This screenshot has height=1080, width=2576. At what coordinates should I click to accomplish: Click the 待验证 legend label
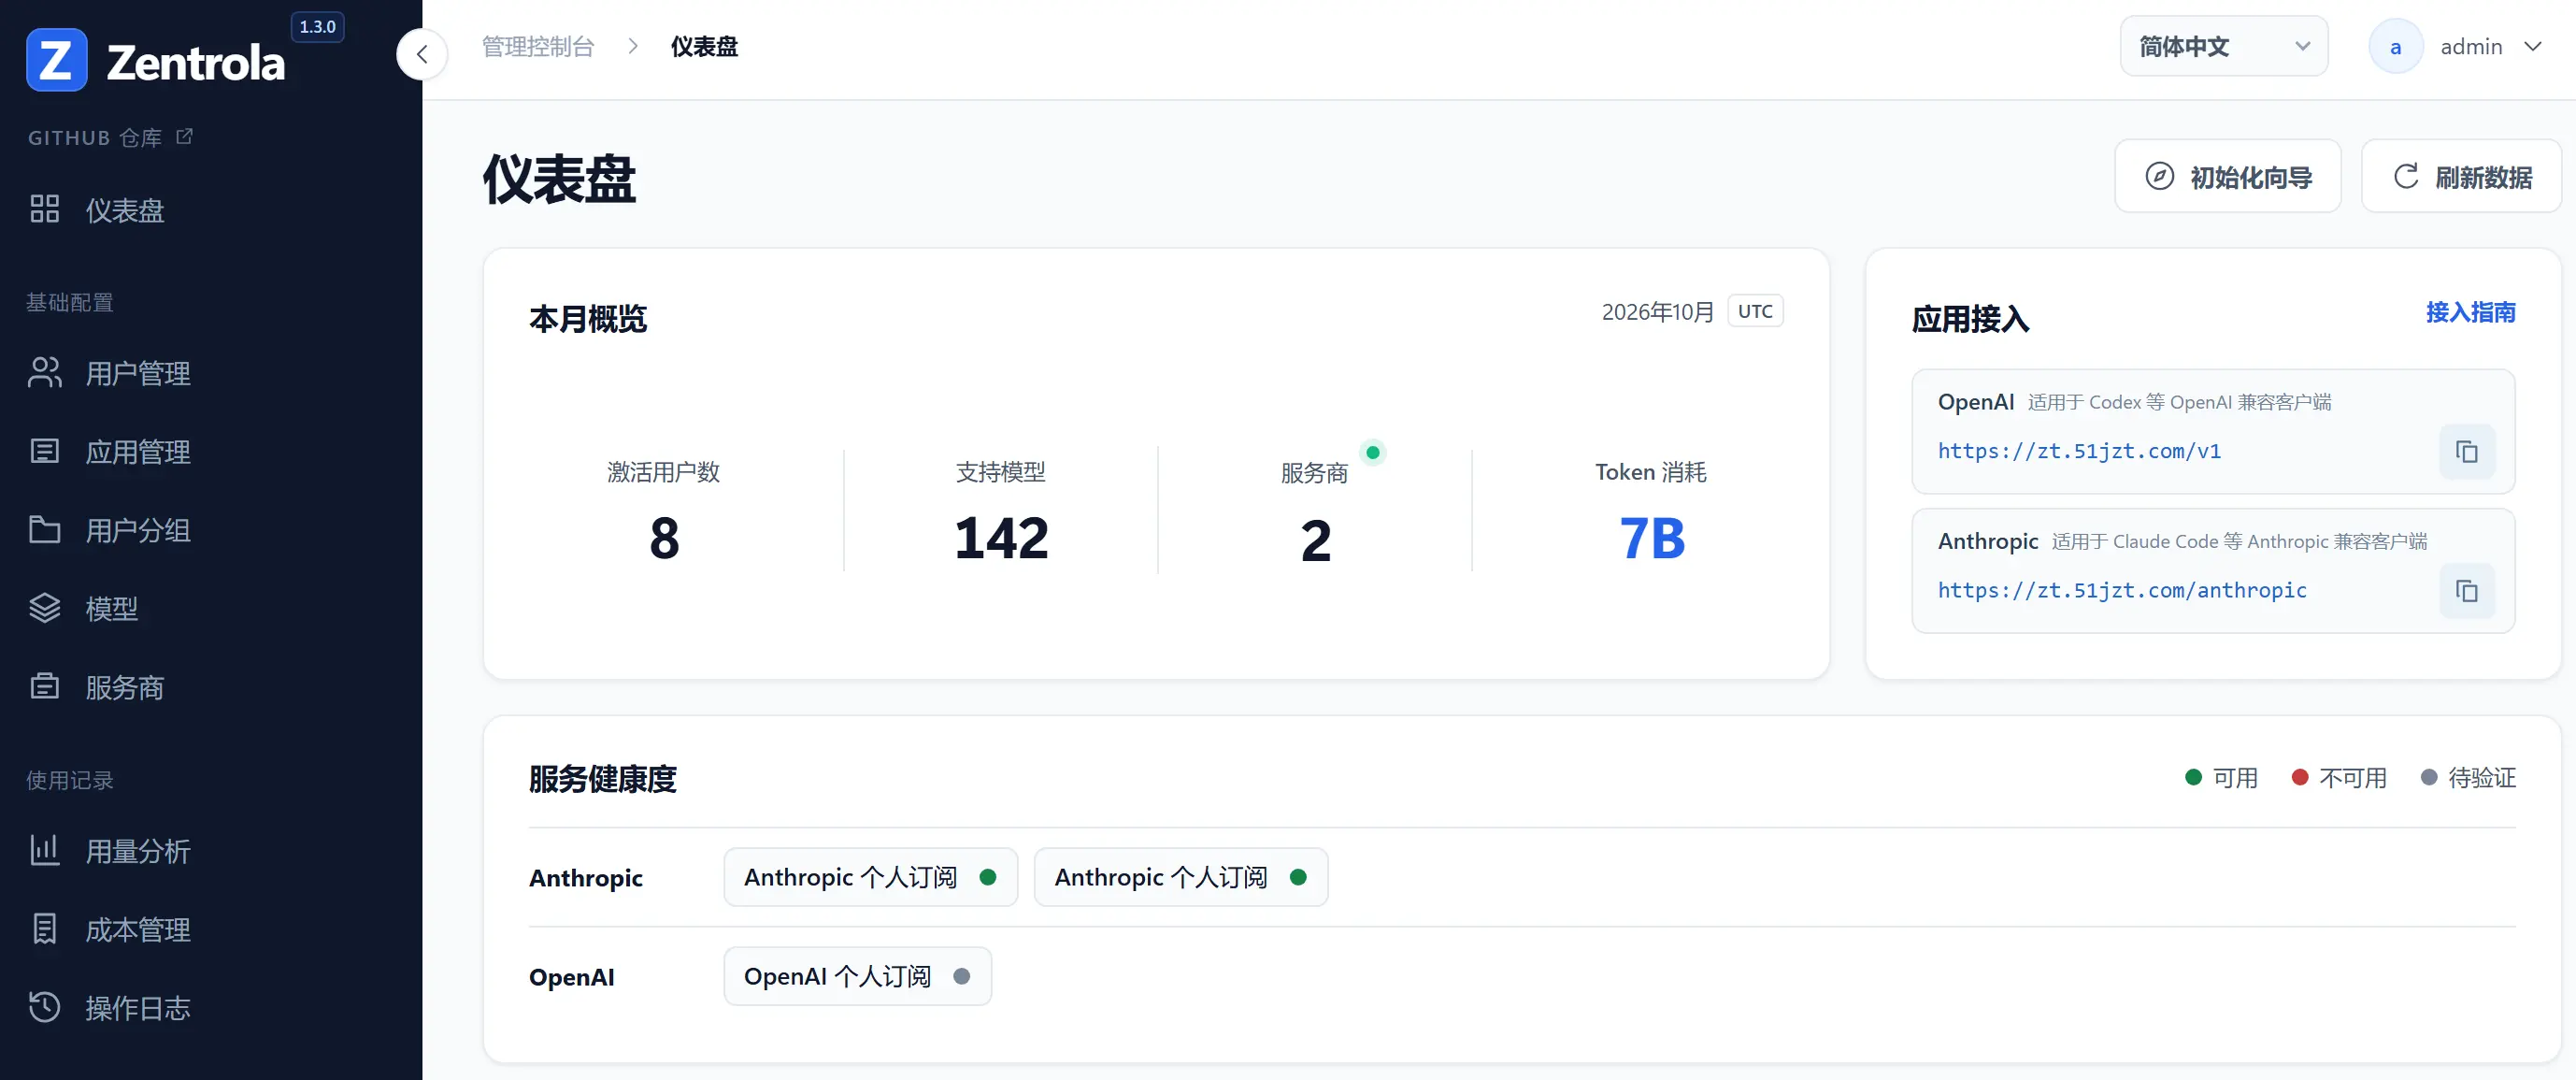(2481, 777)
